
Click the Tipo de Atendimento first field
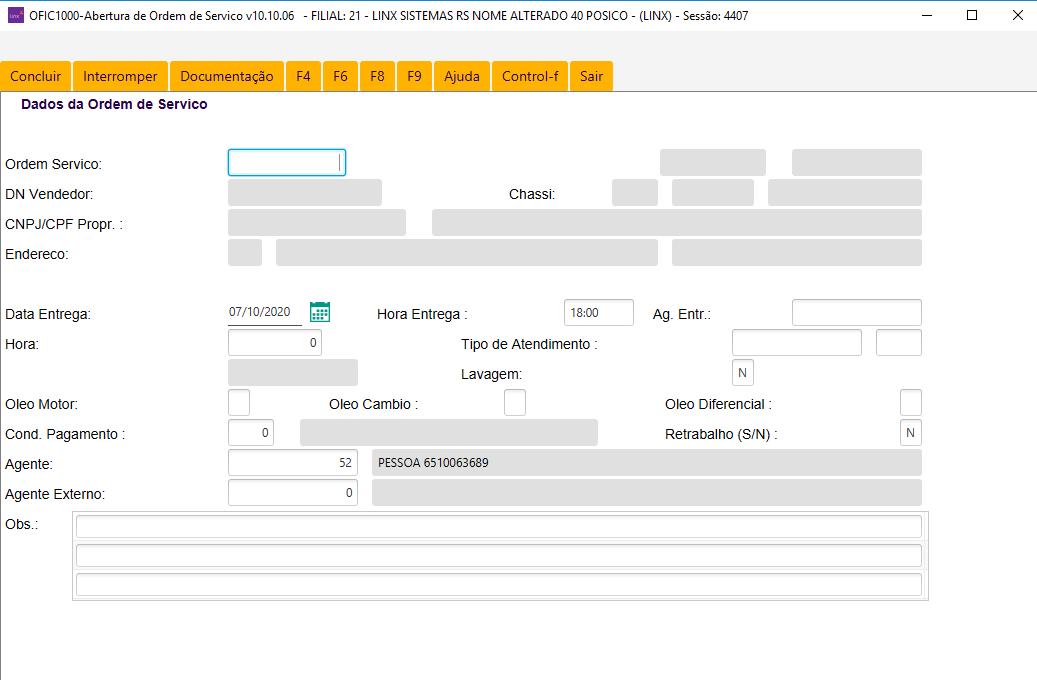(797, 343)
